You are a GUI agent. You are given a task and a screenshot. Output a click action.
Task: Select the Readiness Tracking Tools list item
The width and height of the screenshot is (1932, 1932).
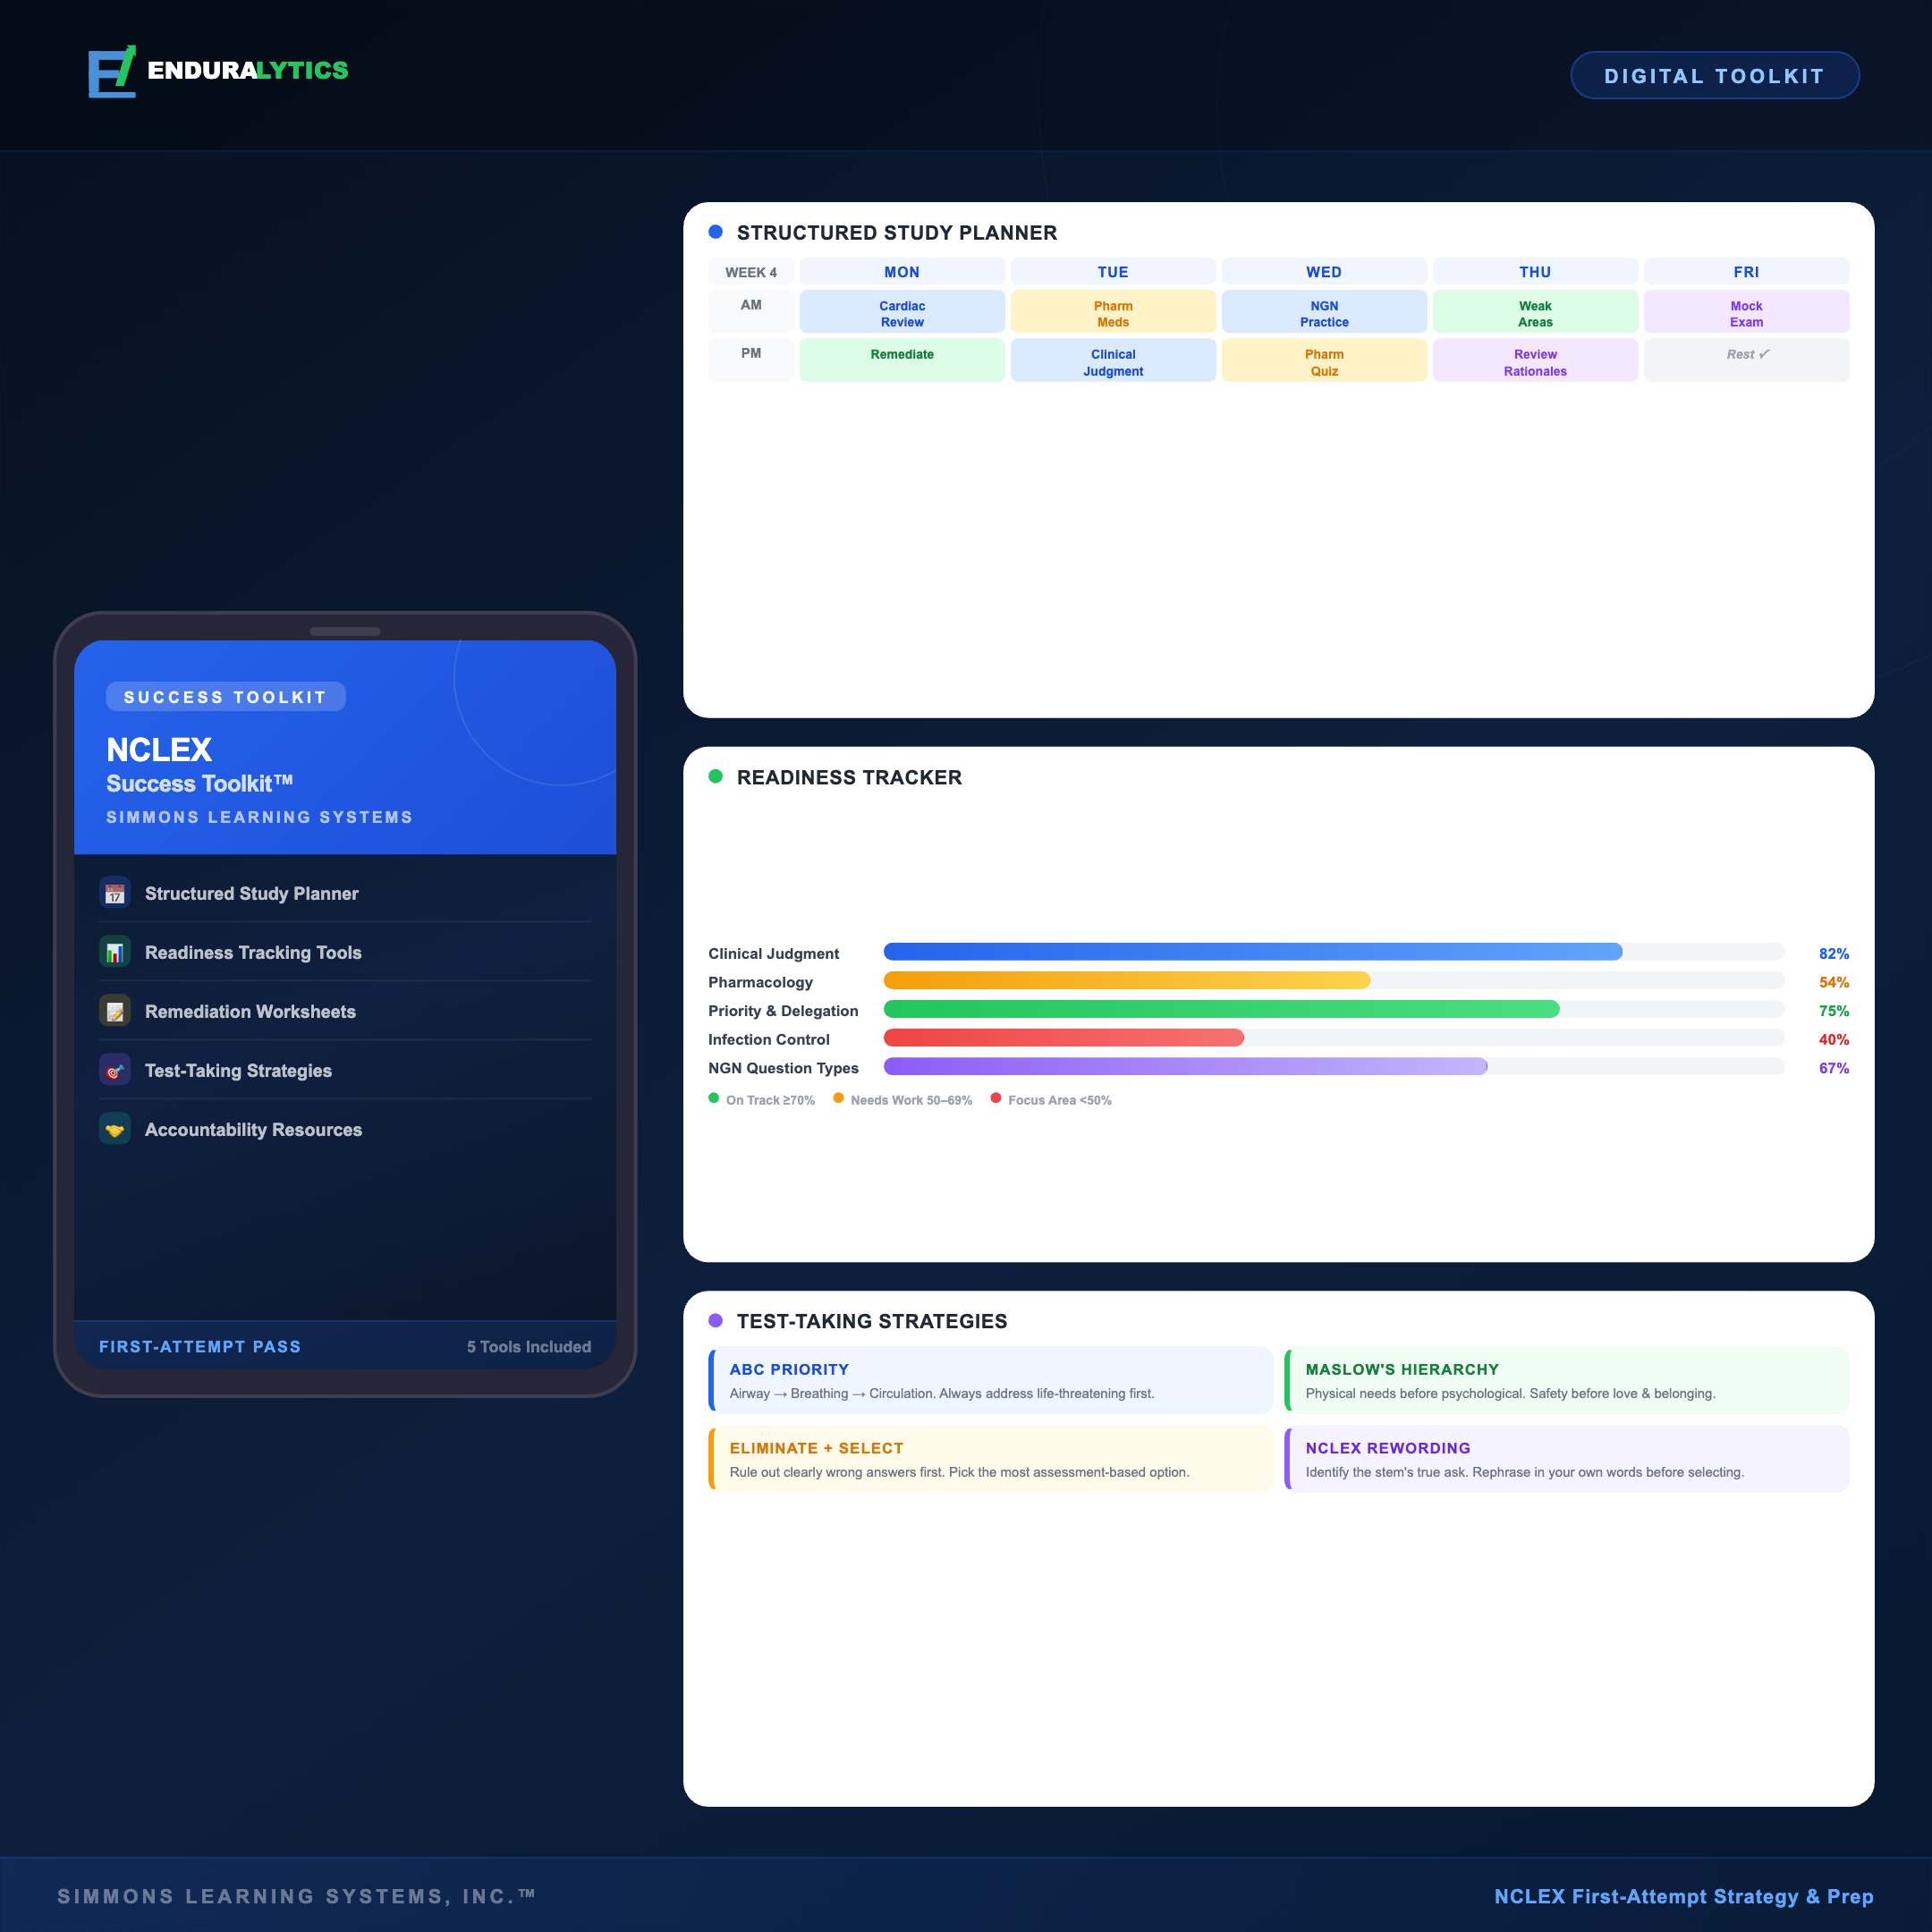[345, 952]
